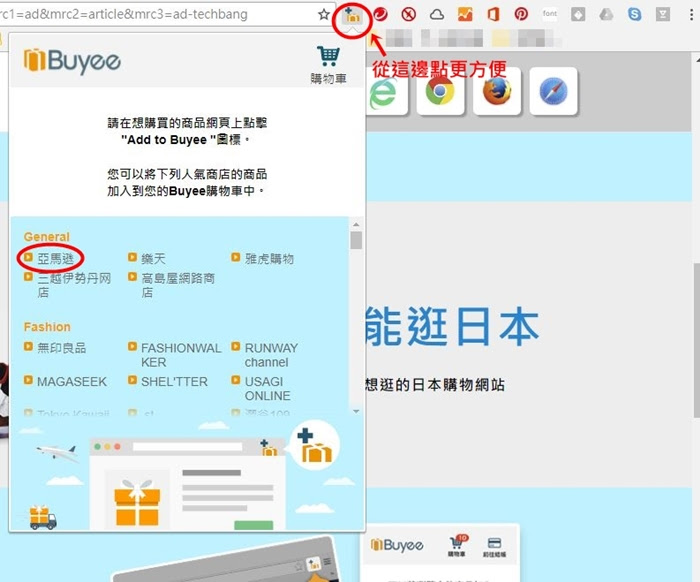Viewport: 700px width, 582px height.
Task: Click the grey Y-shaped extension icon
Action: pyautogui.click(x=662, y=14)
